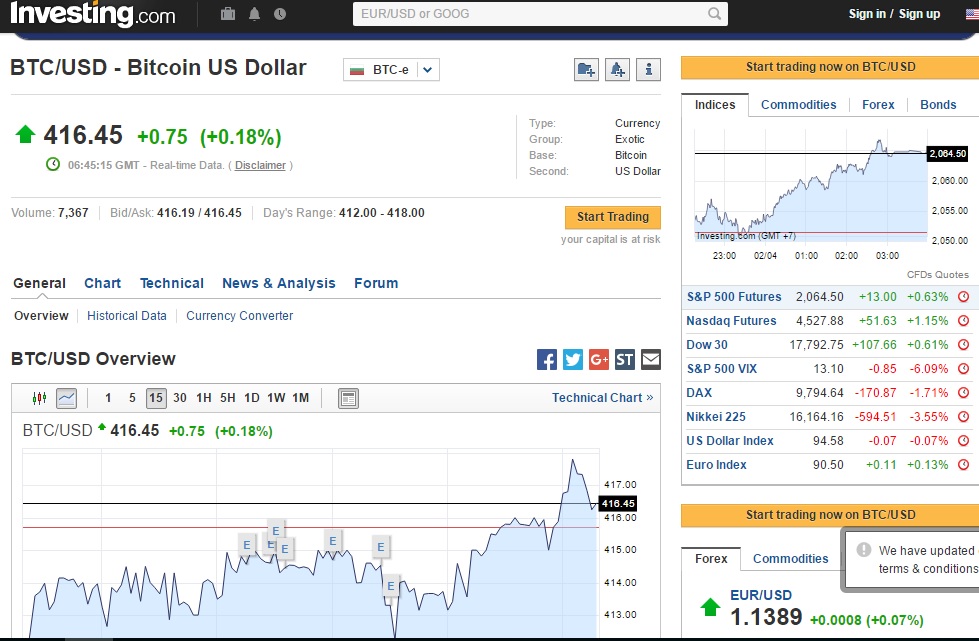Click the search magnifier icon

tap(714, 13)
